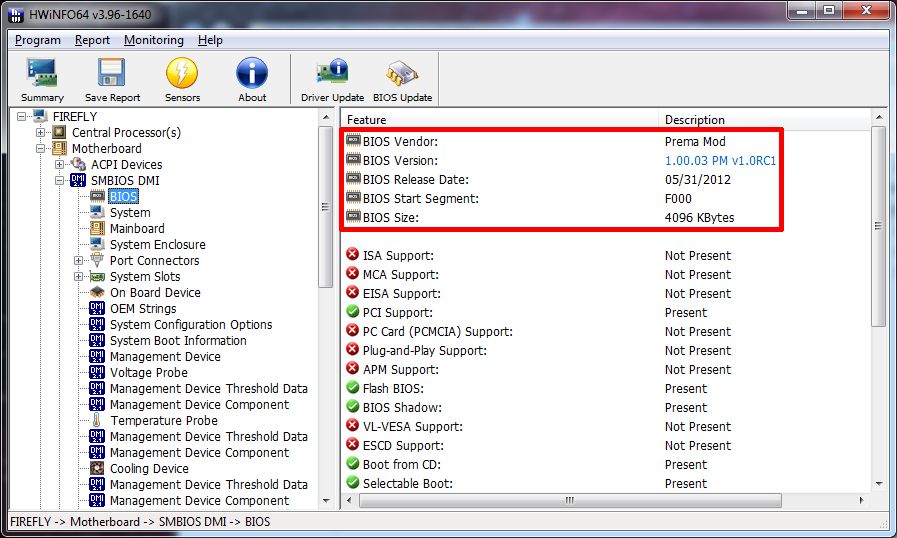Expand the Central Processor(s) node

[x=40, y=132]
